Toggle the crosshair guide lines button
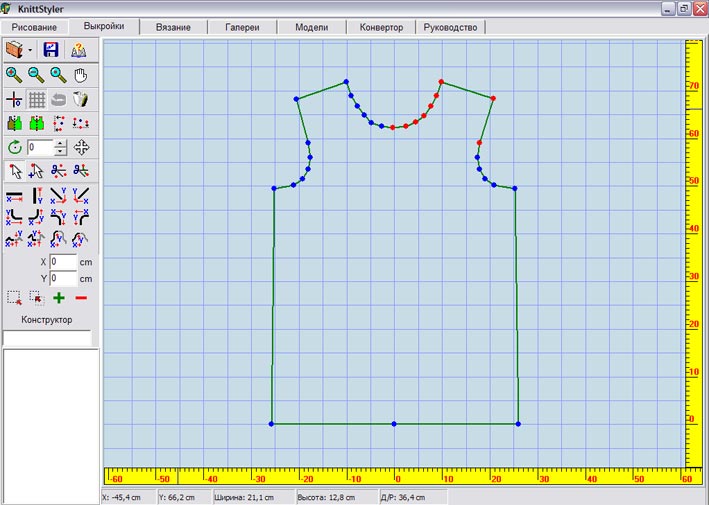The width and height of the screenshot is (709, 505). (x=15, y=100)
